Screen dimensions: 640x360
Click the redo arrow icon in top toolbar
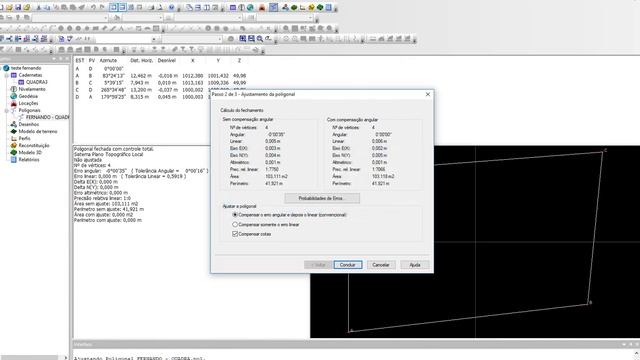click(102, 7)
